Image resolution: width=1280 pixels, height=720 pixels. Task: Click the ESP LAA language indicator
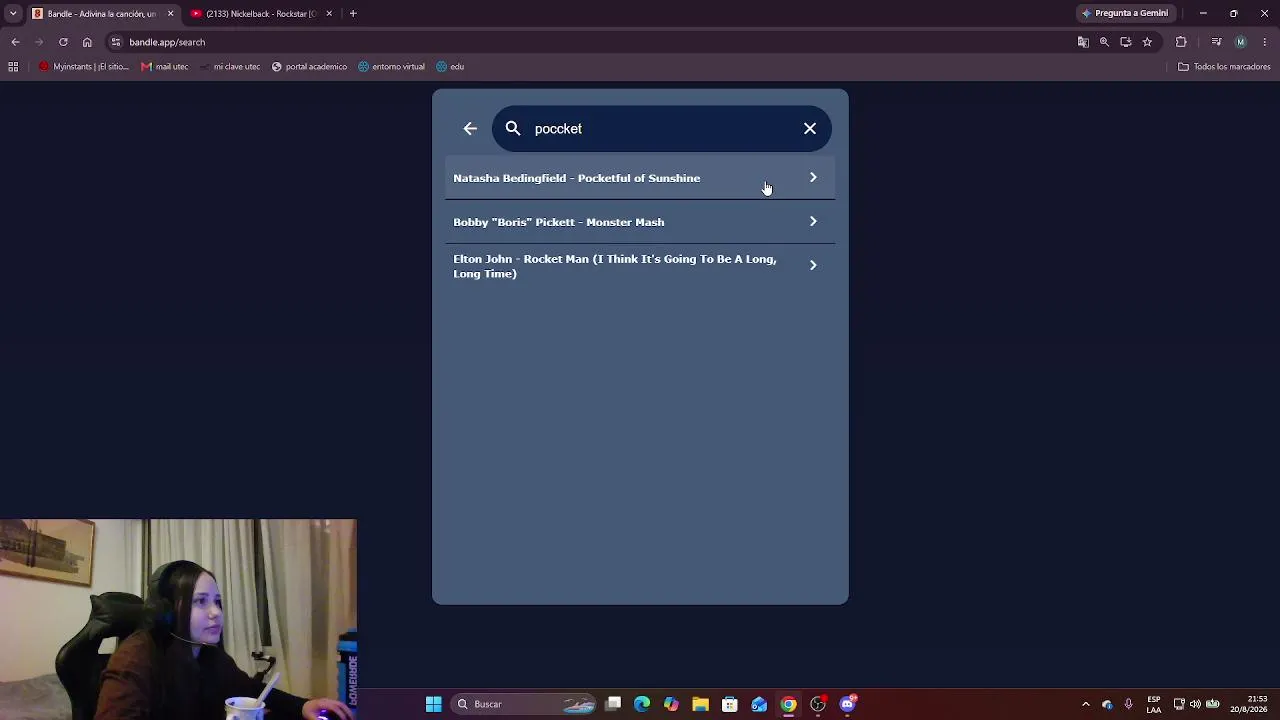pos(1154,704)
